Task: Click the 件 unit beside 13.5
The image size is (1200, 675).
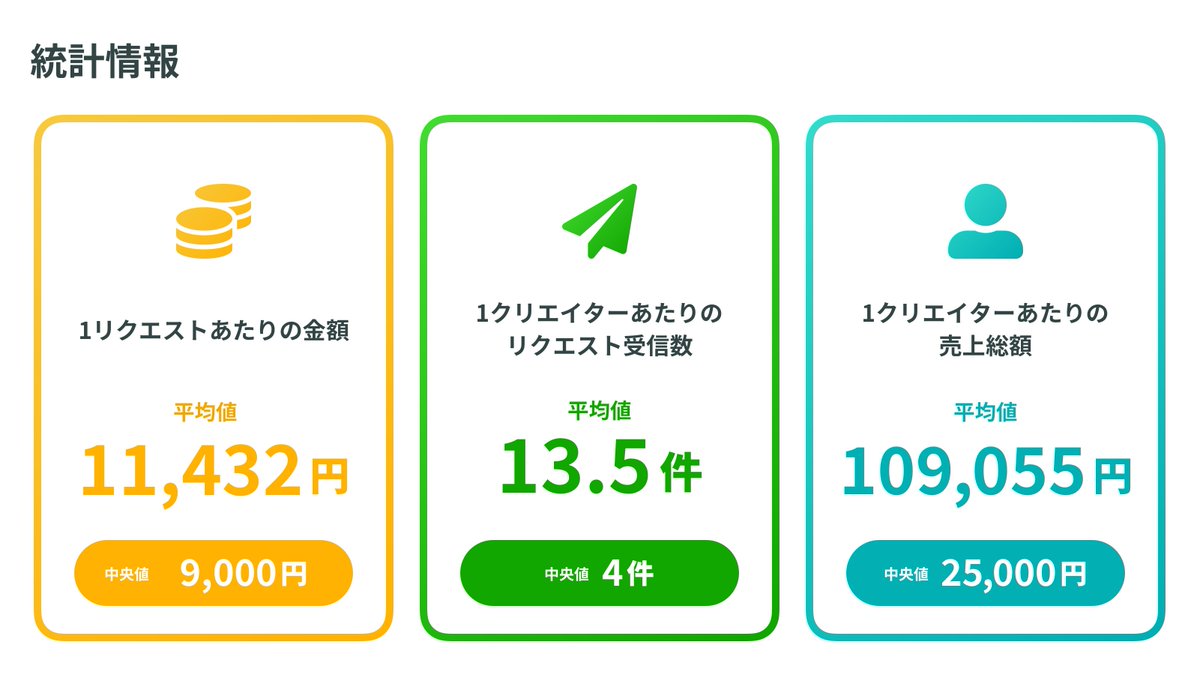Action: (681, 472)
